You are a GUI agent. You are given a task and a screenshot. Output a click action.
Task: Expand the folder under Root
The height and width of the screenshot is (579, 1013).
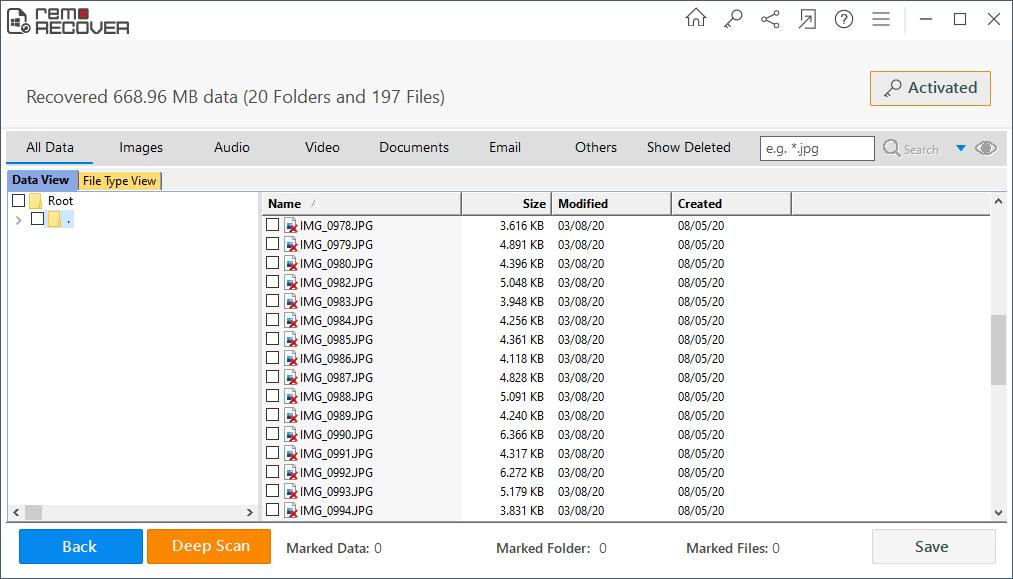coord(19,220)
